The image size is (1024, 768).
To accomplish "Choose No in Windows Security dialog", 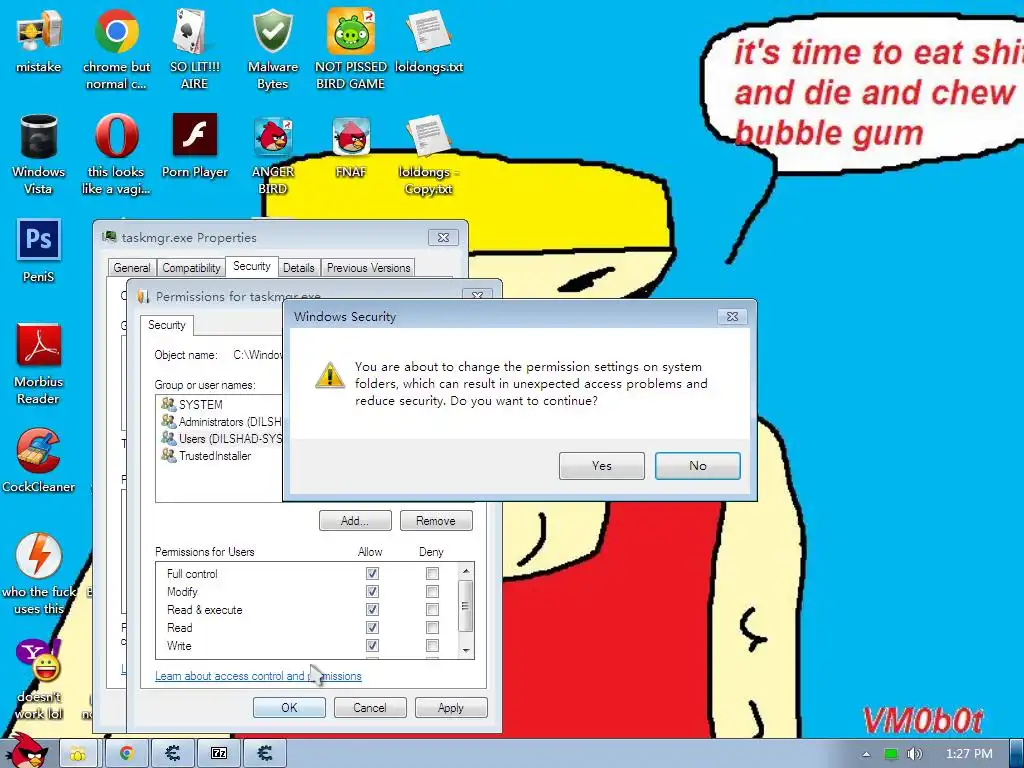I will coord(697,466).
